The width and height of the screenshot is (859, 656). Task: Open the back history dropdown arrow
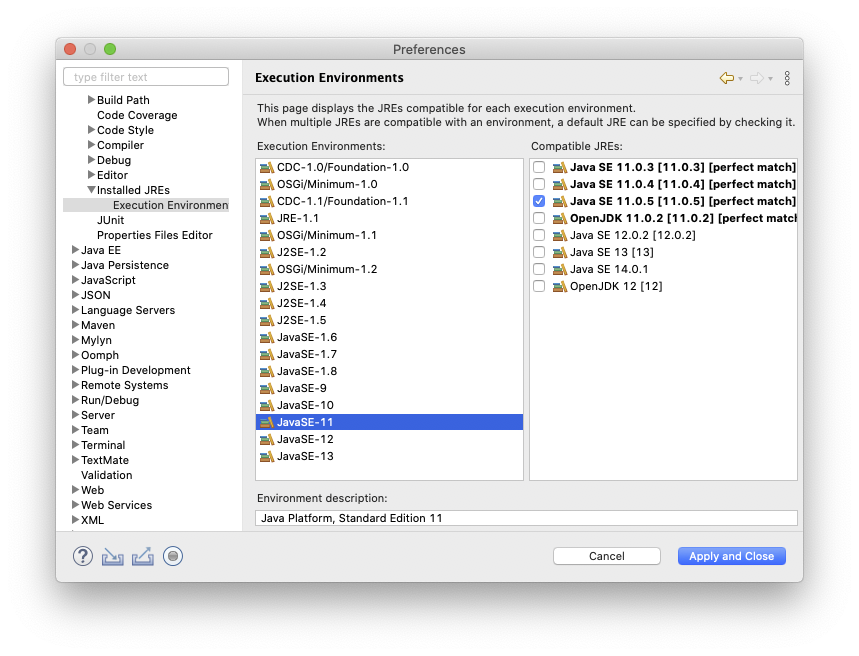741,79
